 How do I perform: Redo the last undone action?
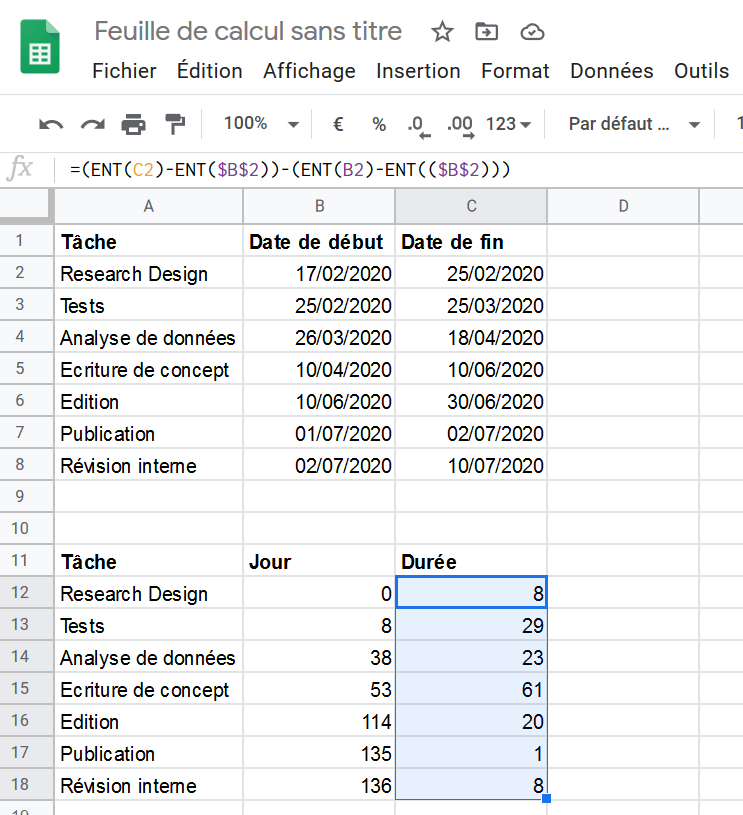93,124
